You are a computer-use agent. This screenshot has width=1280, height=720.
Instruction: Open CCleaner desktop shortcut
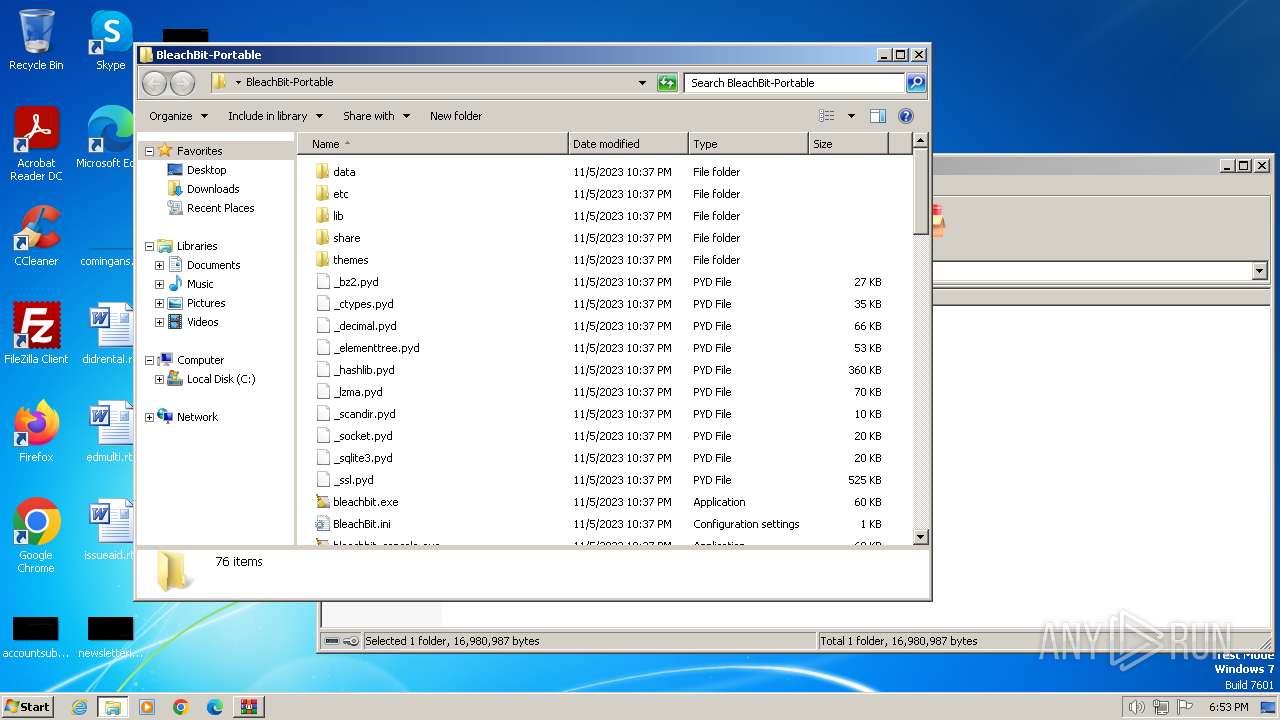tap(36, 236)
